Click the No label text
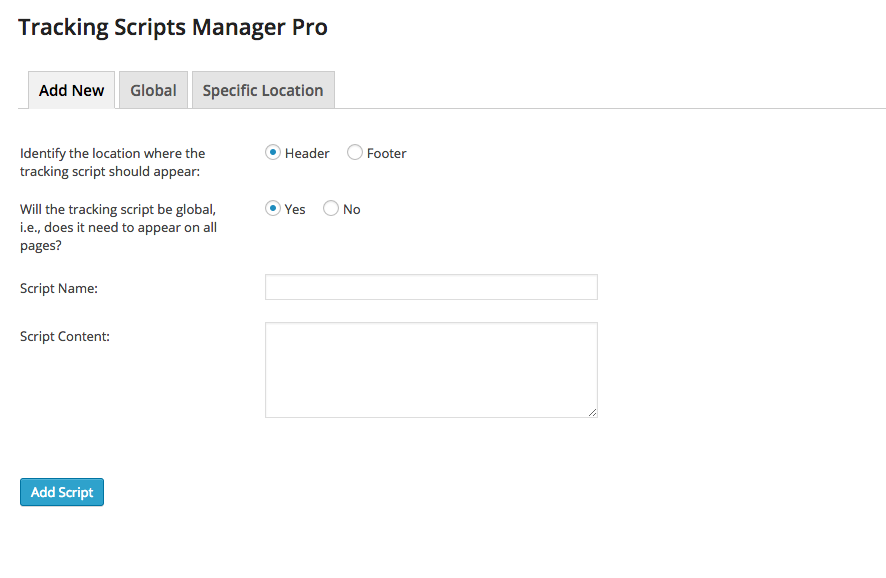 coord(351,210)
